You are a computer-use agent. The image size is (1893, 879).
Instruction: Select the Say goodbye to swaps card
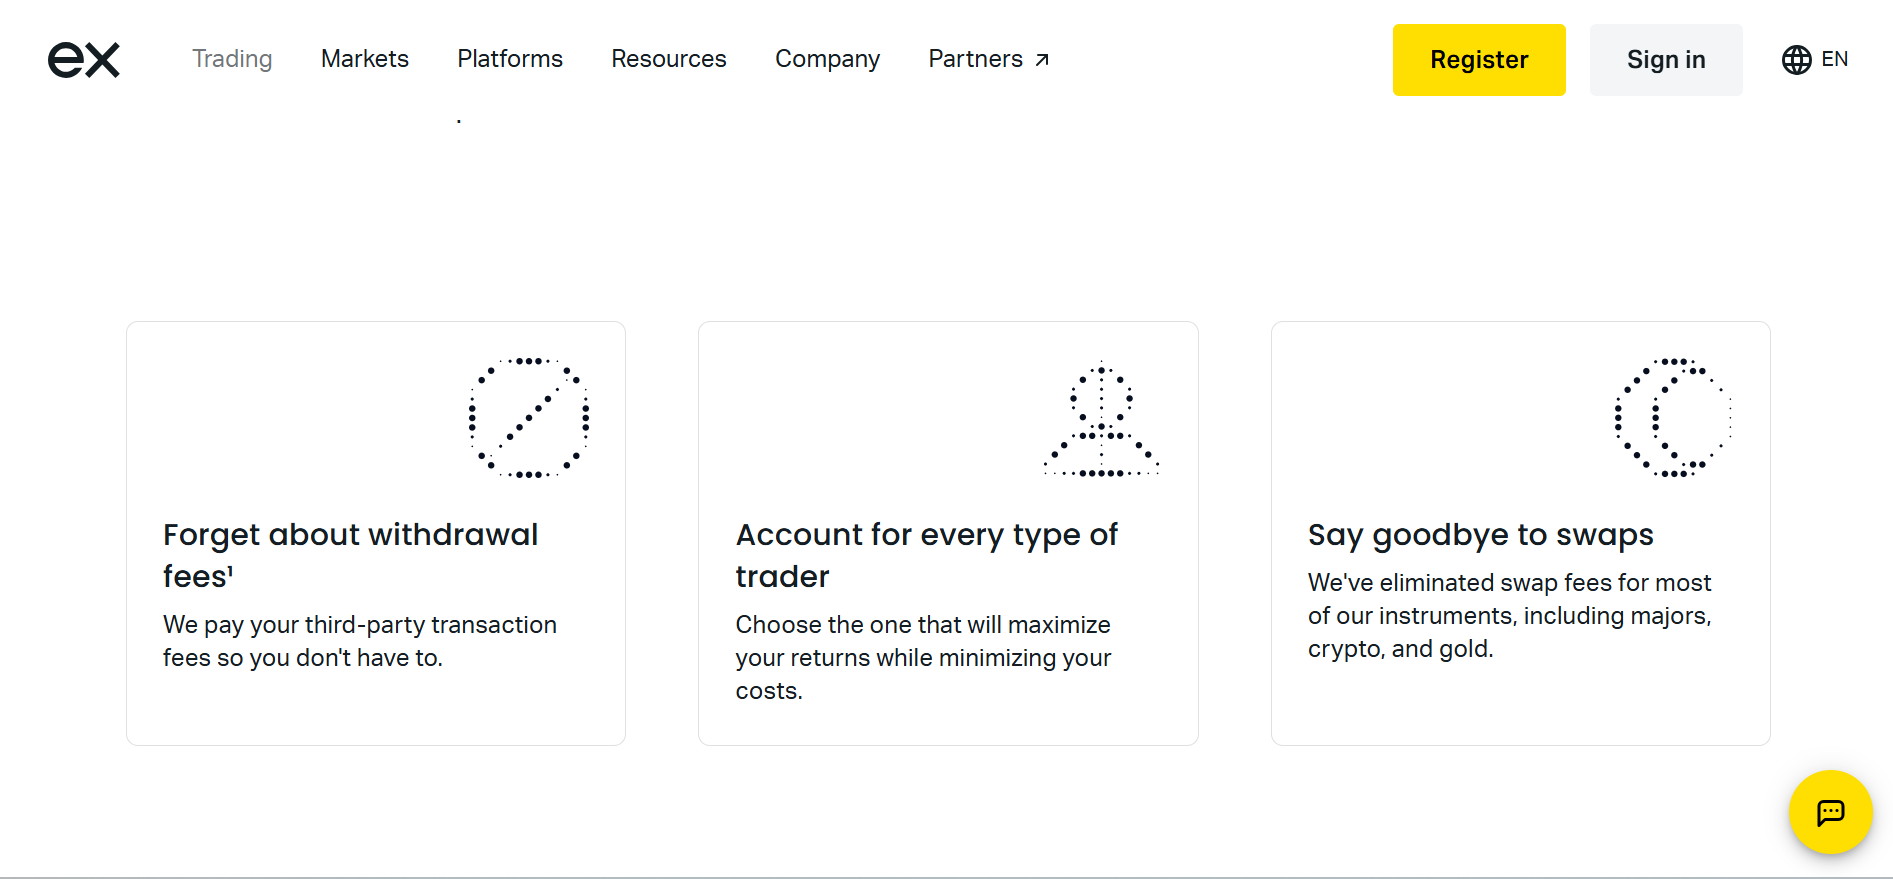(1520, 532)
